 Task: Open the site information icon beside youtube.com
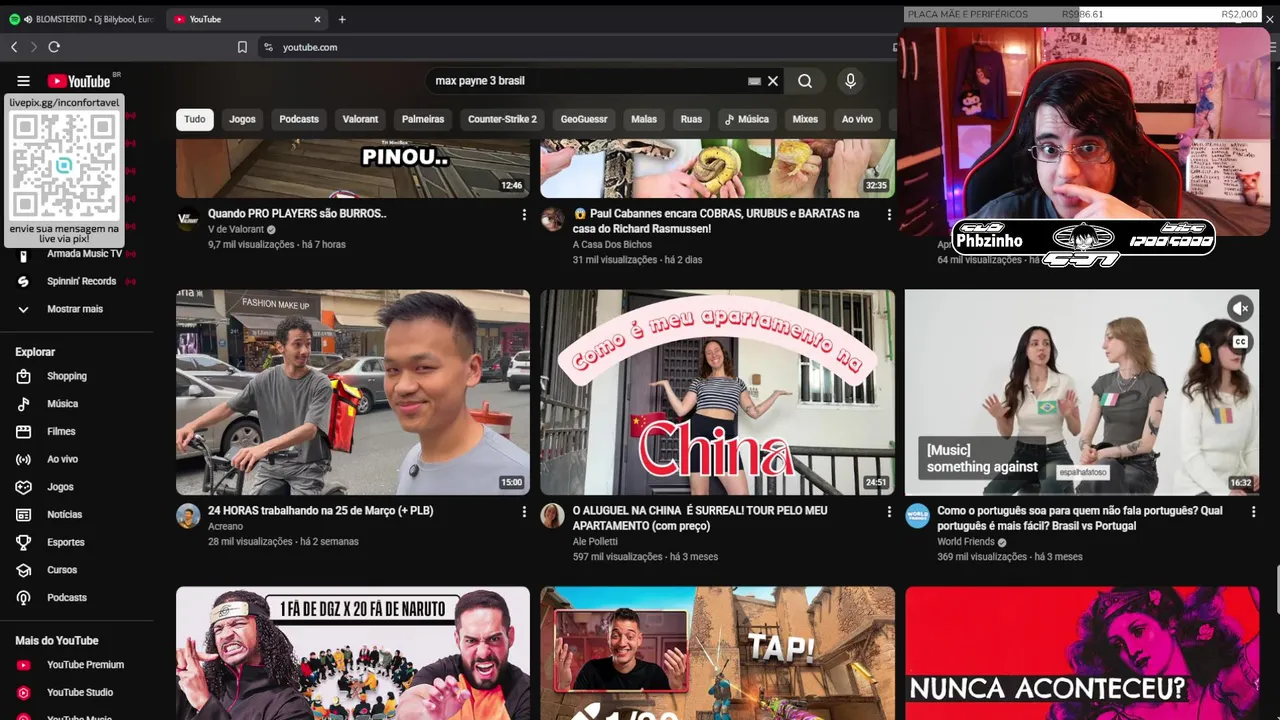tap(268, 47)
